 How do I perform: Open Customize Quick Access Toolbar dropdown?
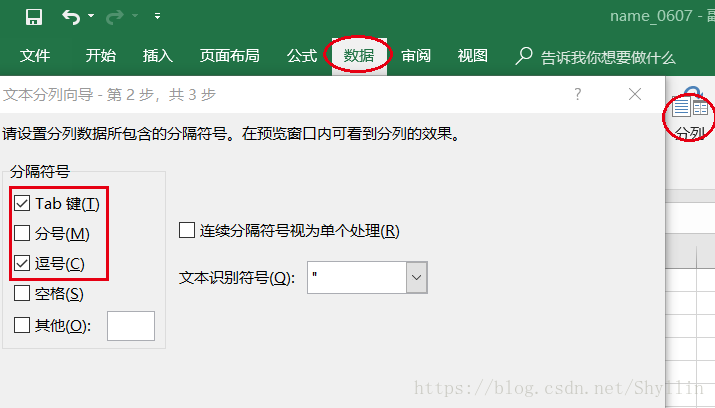point(157,16)
